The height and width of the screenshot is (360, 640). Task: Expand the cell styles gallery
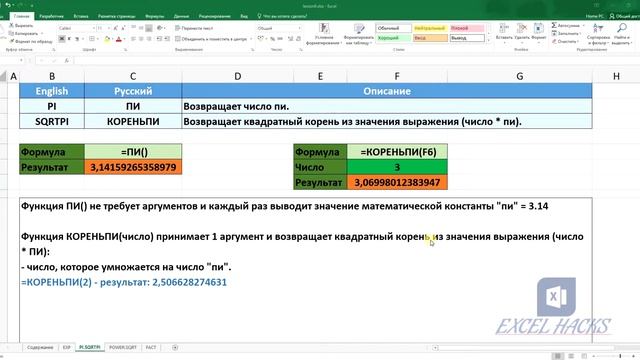coord(489,40)
